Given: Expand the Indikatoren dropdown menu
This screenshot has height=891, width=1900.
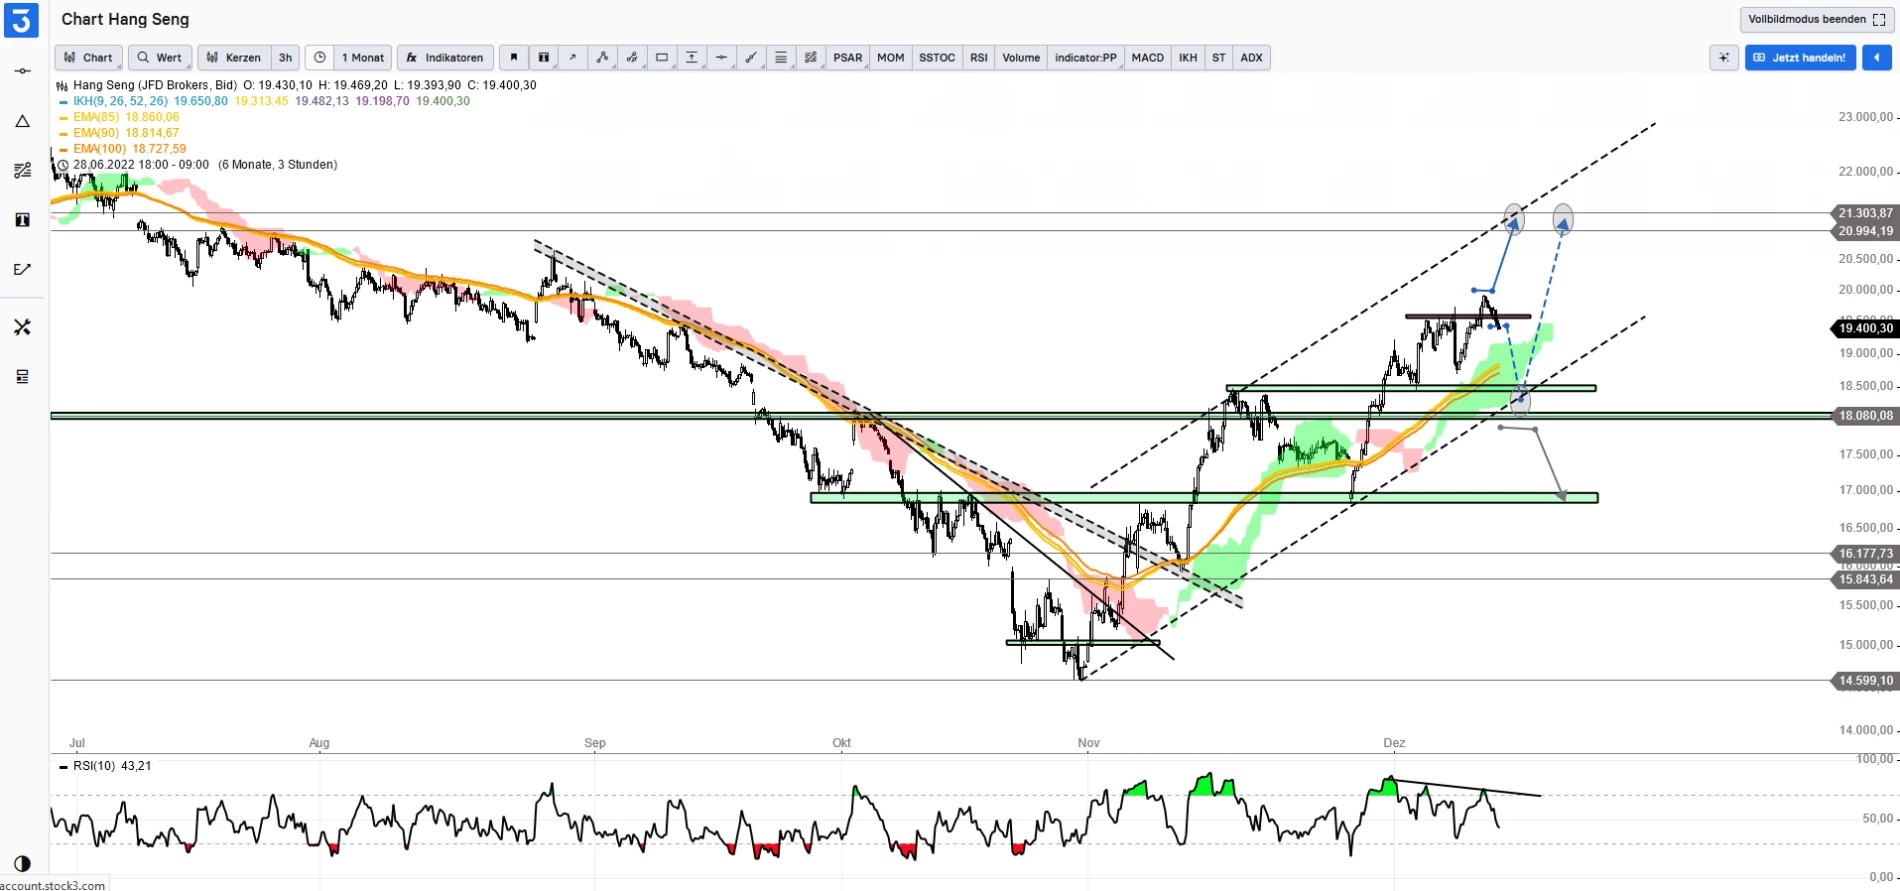Looking at the screenshot, I should coord(445,58).
